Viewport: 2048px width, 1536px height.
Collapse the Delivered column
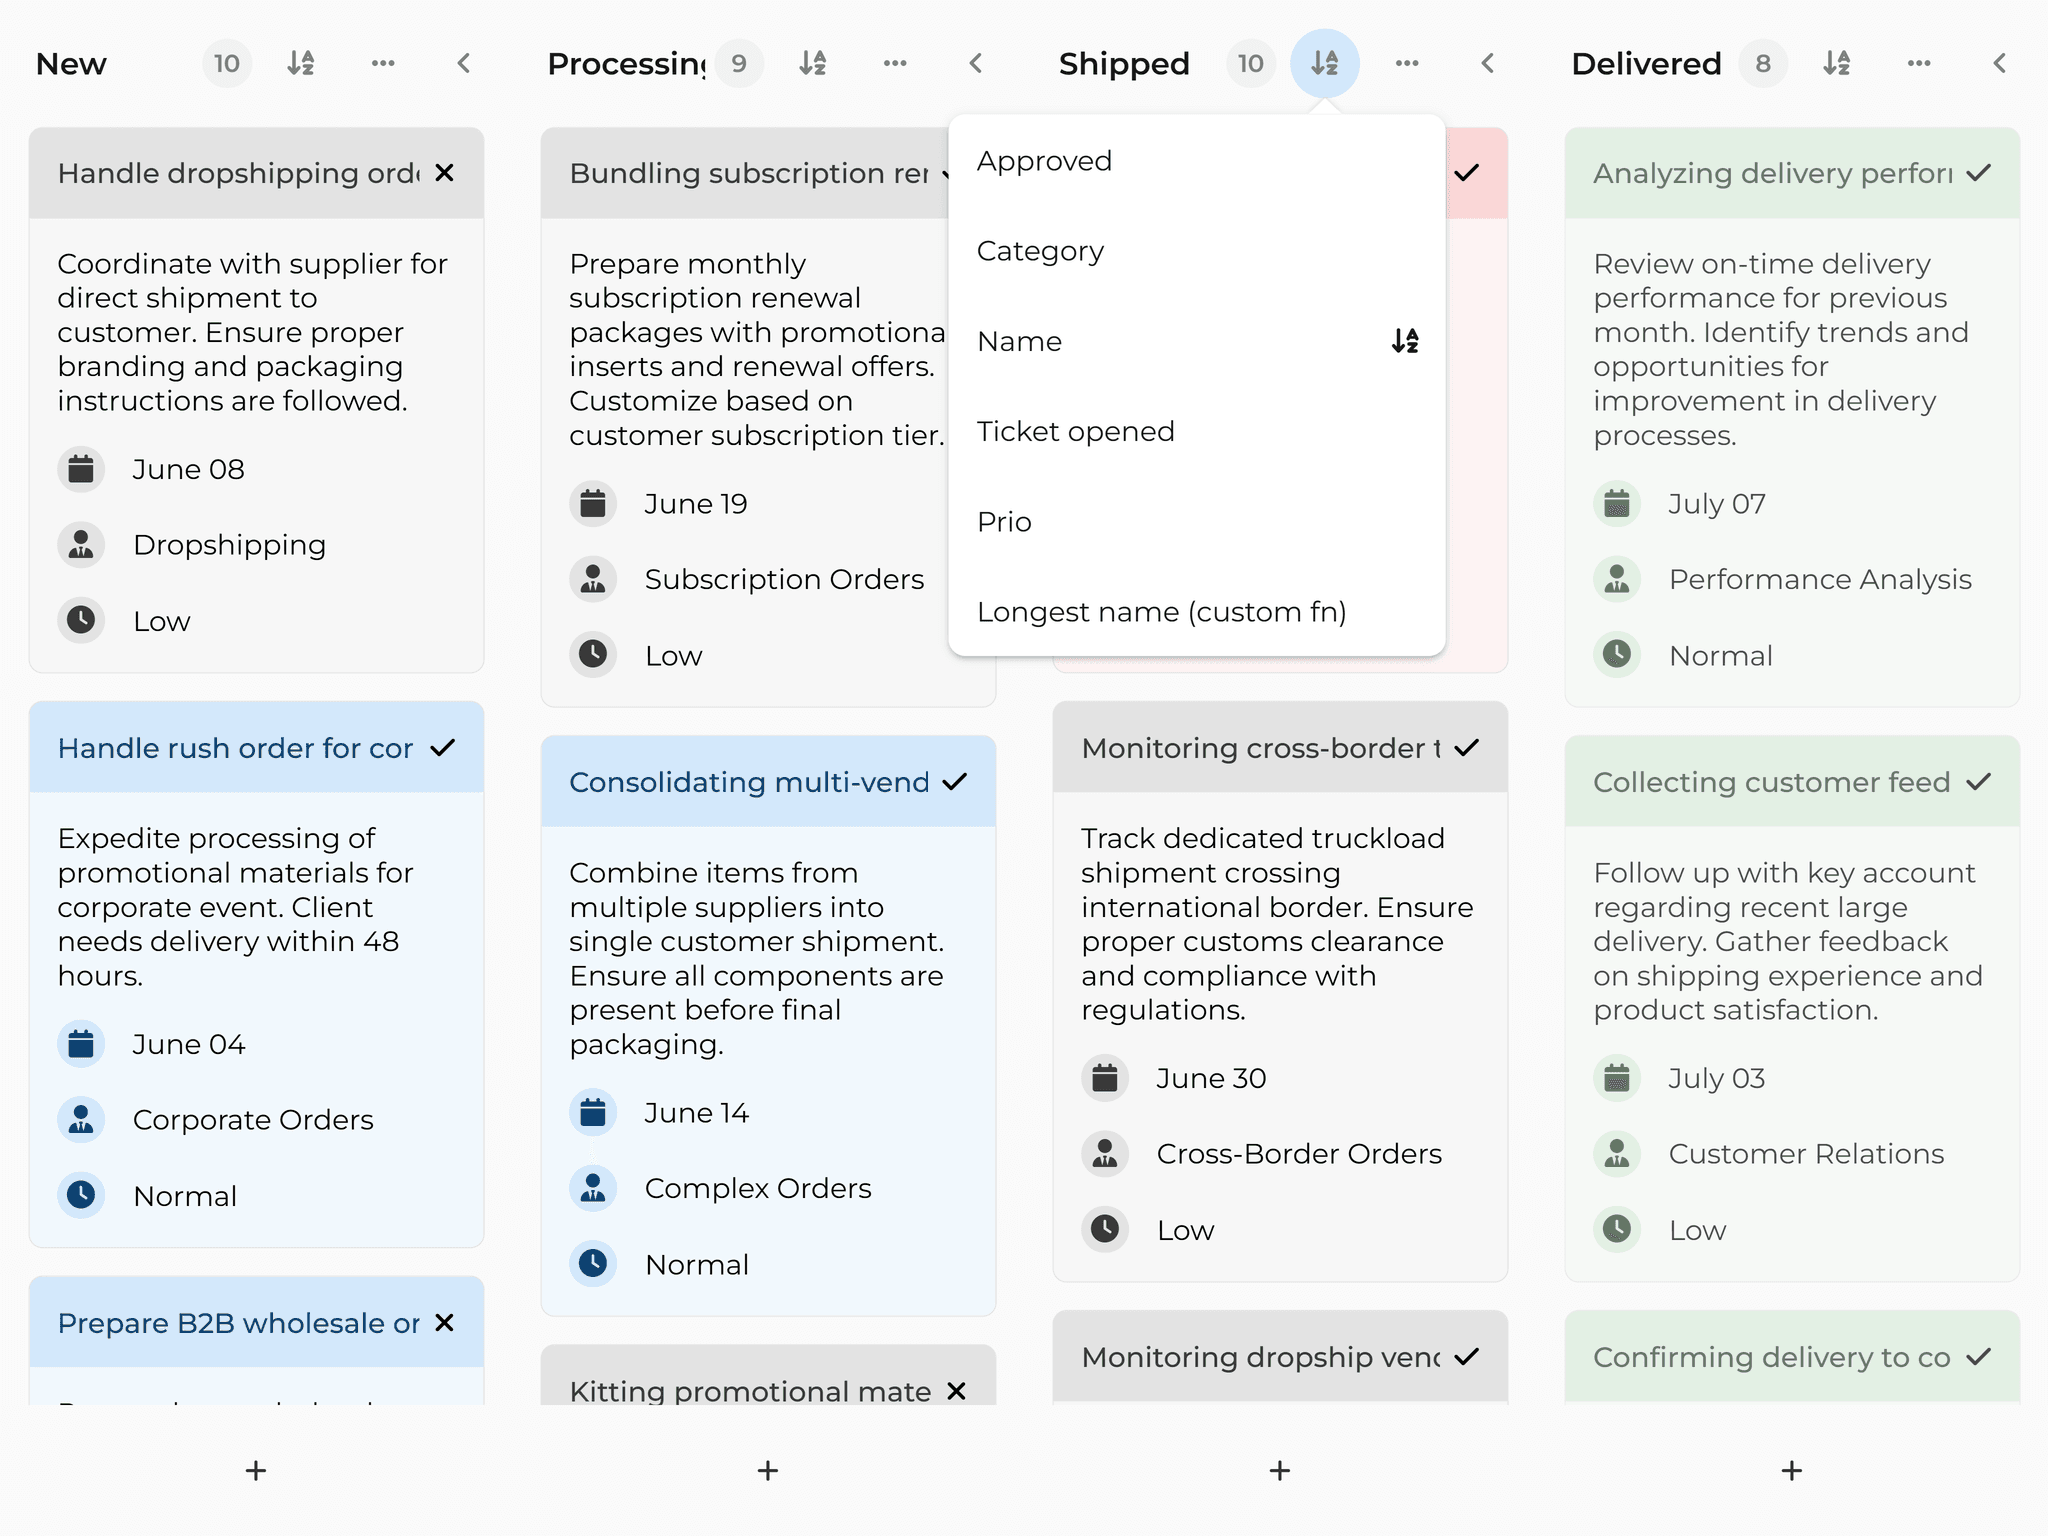pos(1999,62)
